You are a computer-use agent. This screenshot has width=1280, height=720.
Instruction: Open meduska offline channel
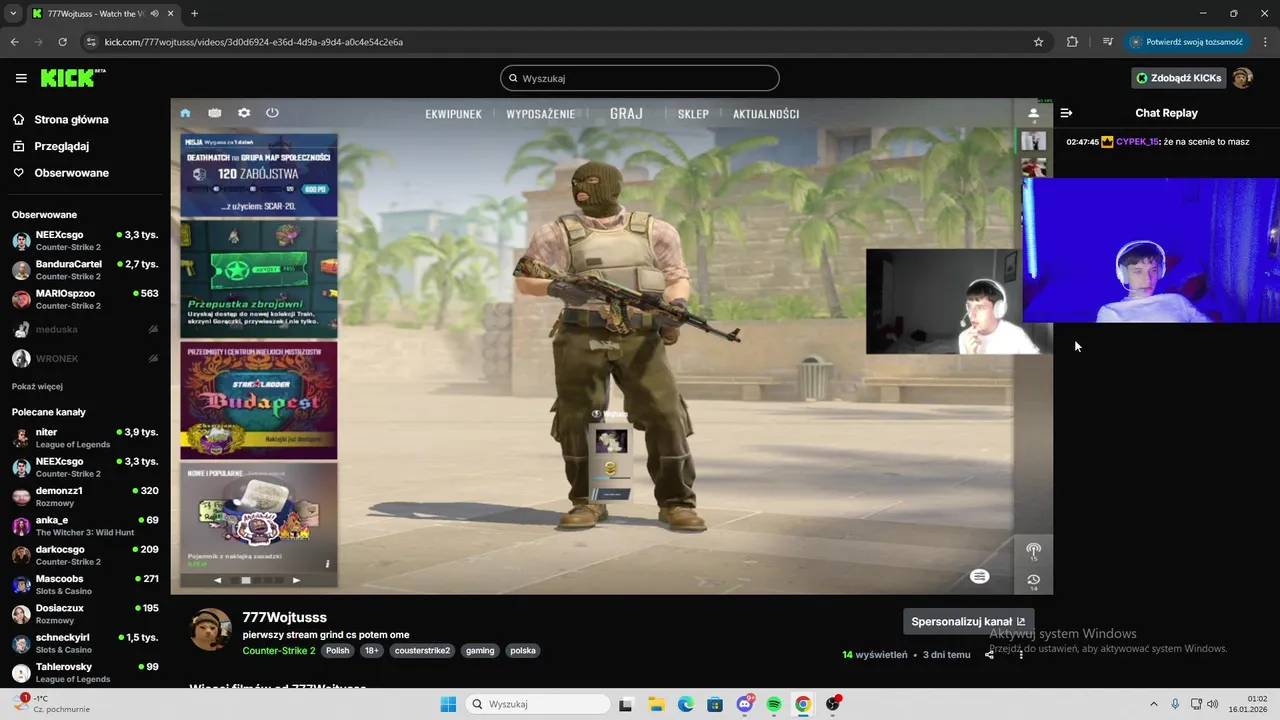85,329
